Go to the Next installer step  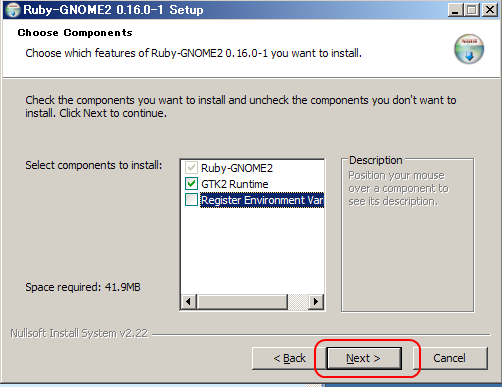tap(364, 358)
